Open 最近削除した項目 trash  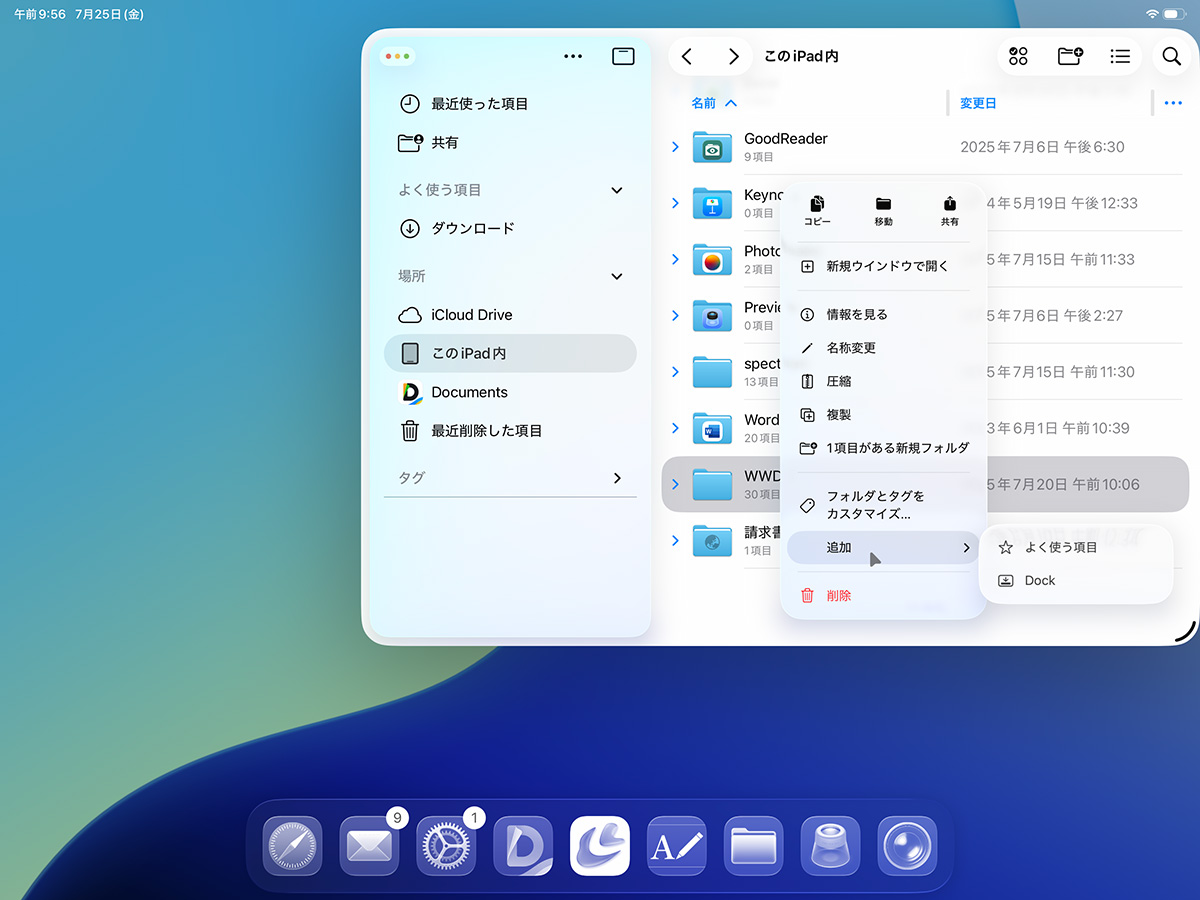510,431
